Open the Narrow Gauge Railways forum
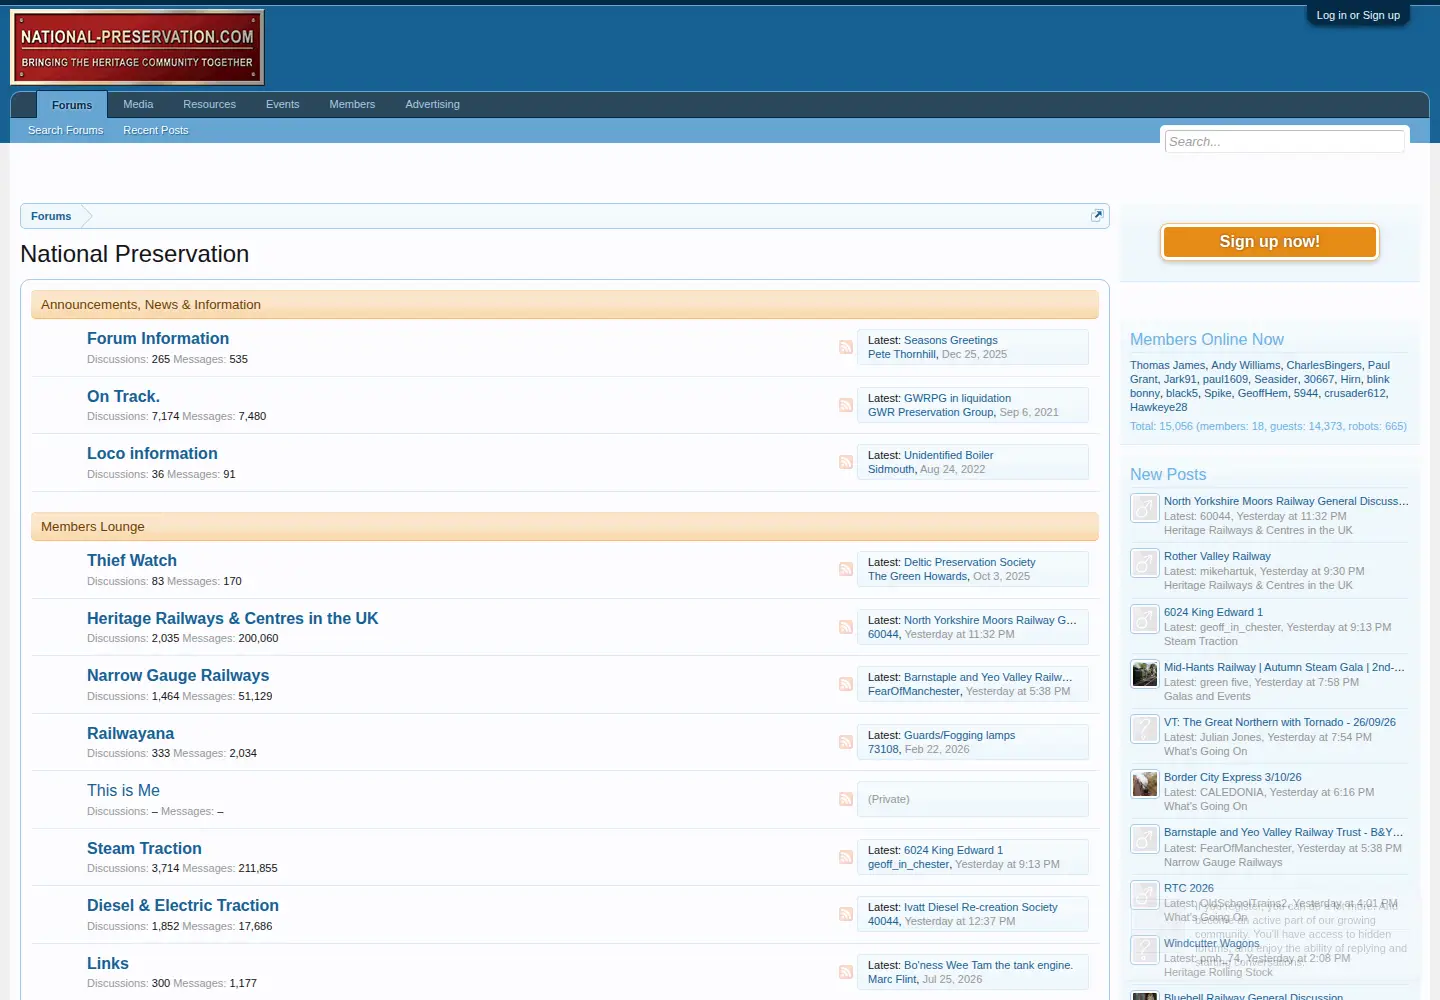 tap(178, 676)
